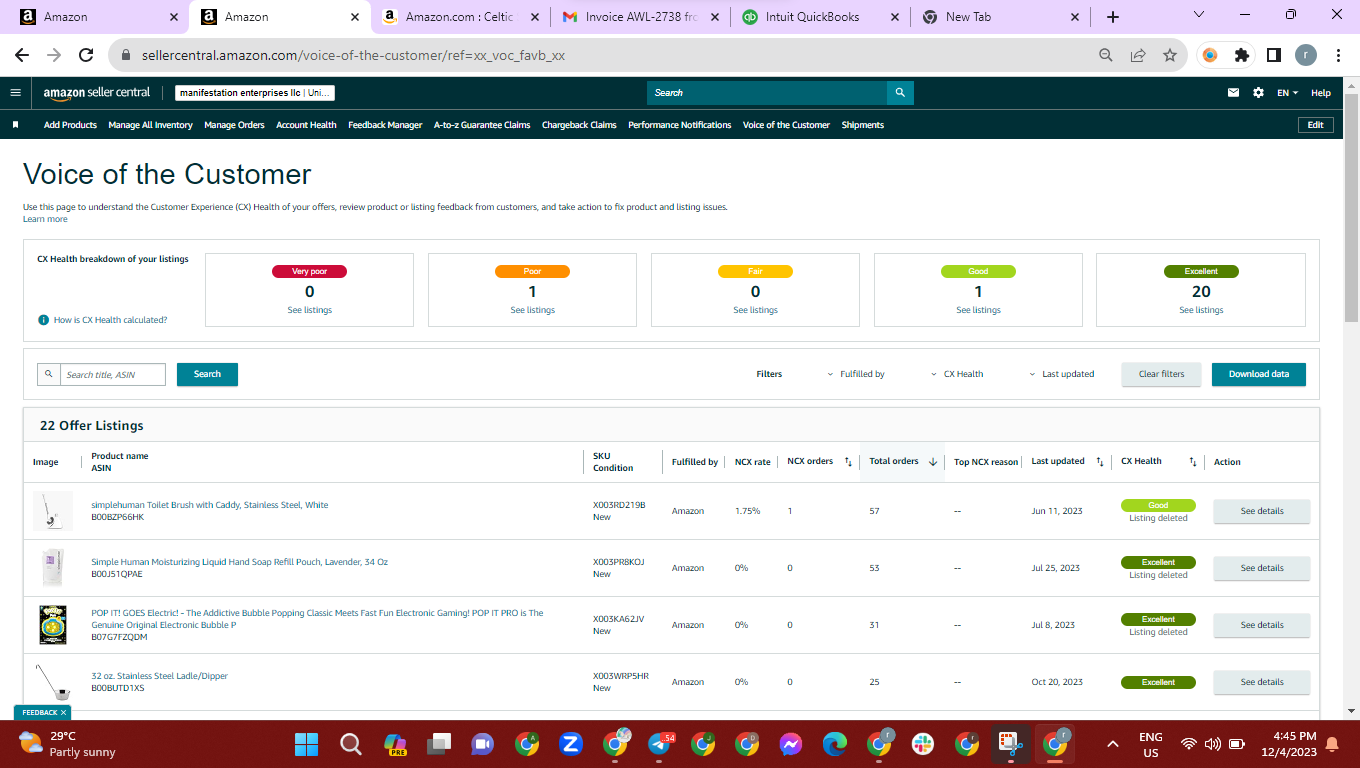Click into the Search title, ASIN field

pyautogui.click(x=113, y=374)
